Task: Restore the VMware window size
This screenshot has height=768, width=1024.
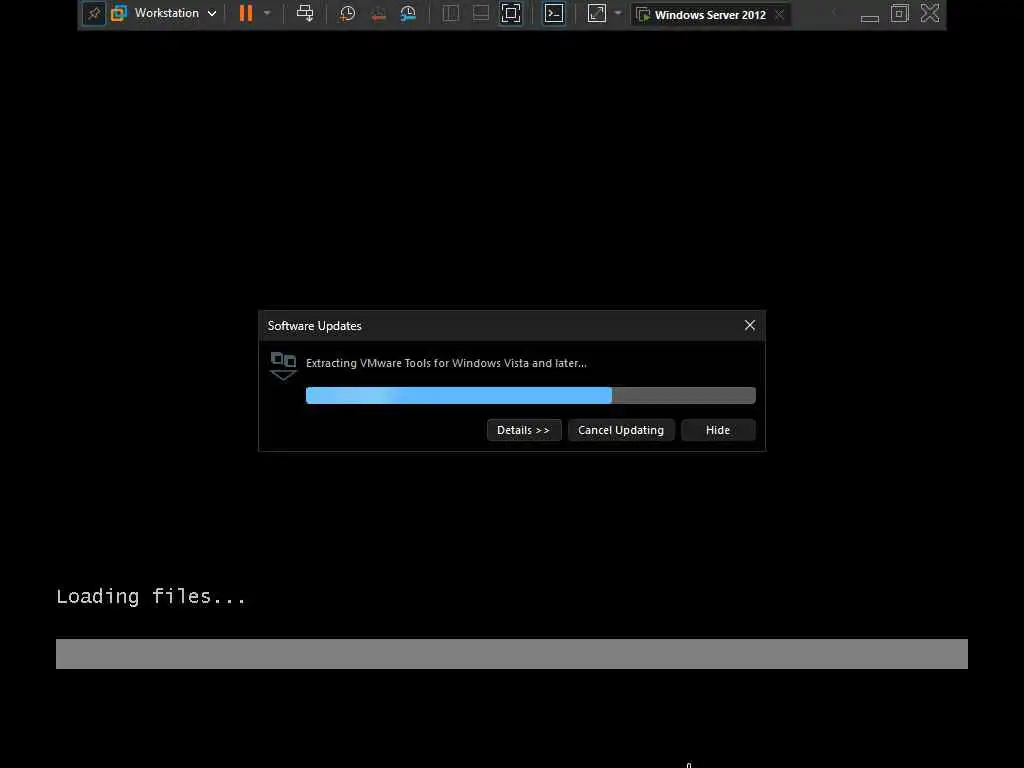Action: (x=900, y=13)
